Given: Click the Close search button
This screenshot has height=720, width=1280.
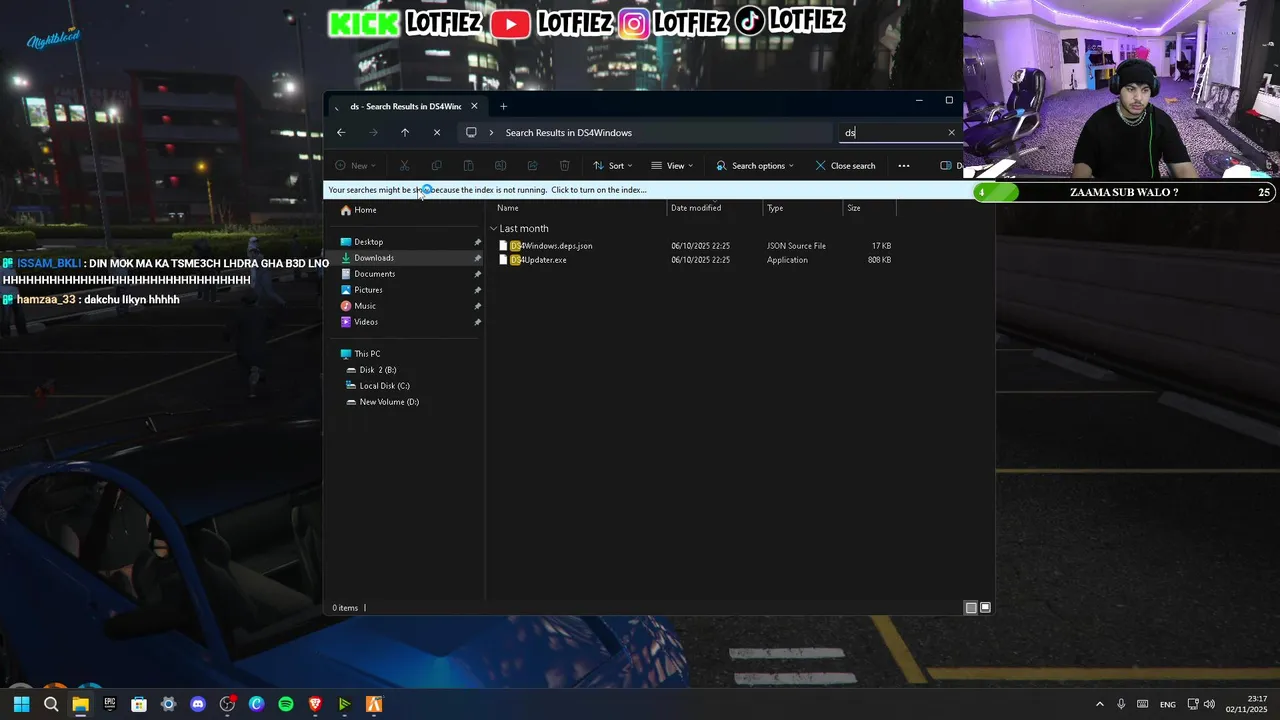Looking at the screenshot, I should tap(845, 165).
